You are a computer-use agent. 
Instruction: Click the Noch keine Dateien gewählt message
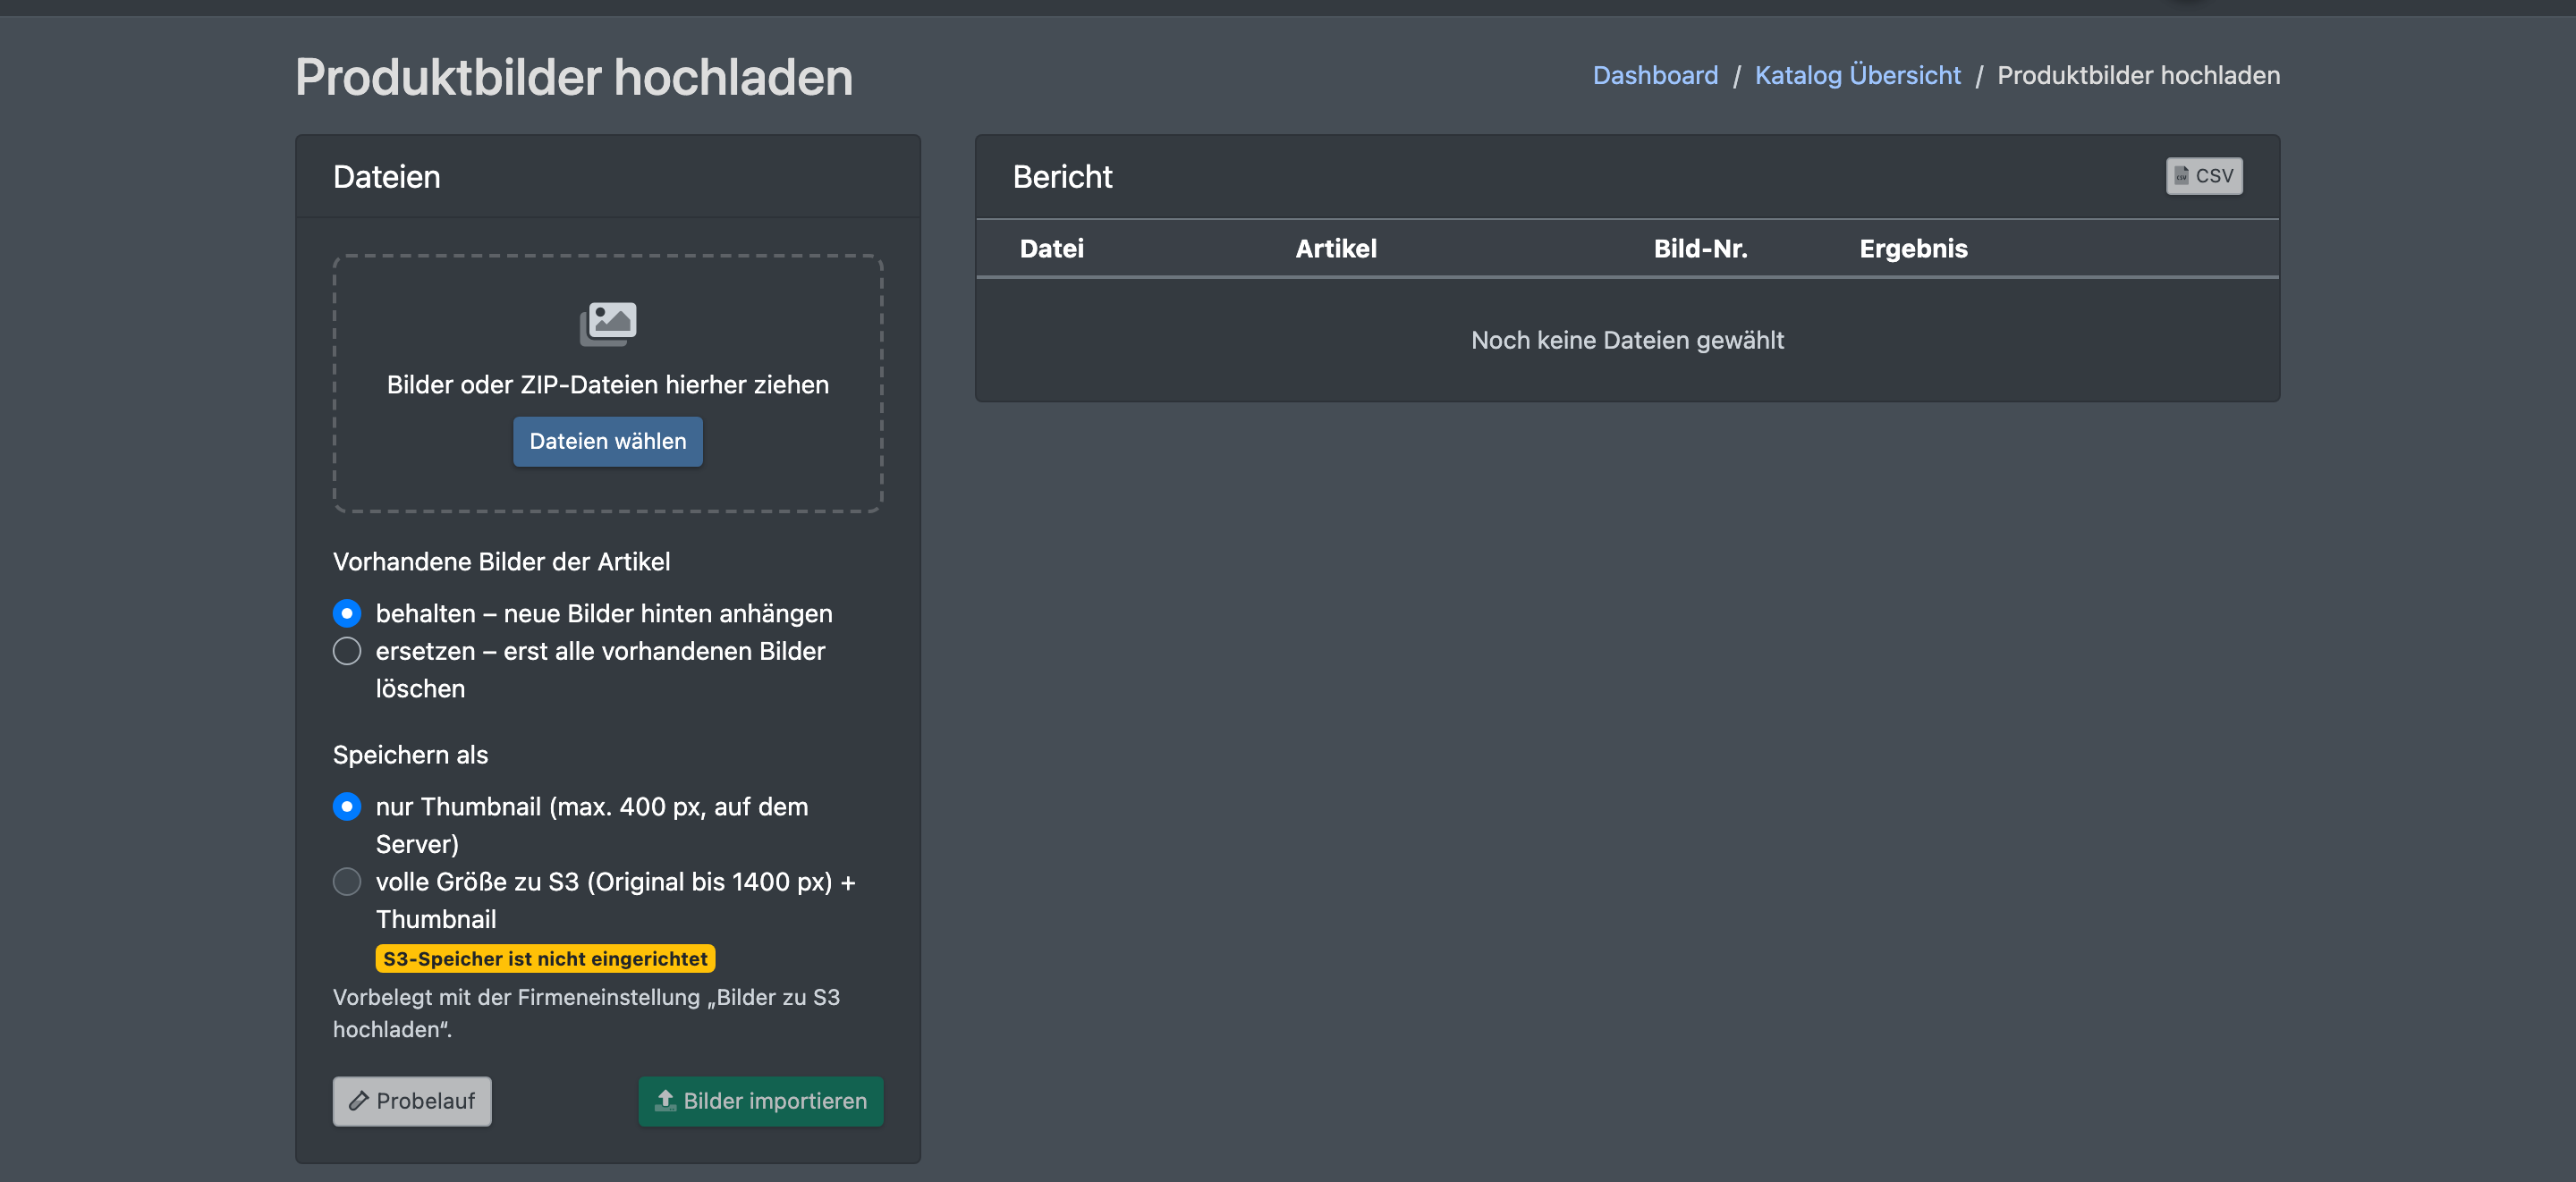1627,340
